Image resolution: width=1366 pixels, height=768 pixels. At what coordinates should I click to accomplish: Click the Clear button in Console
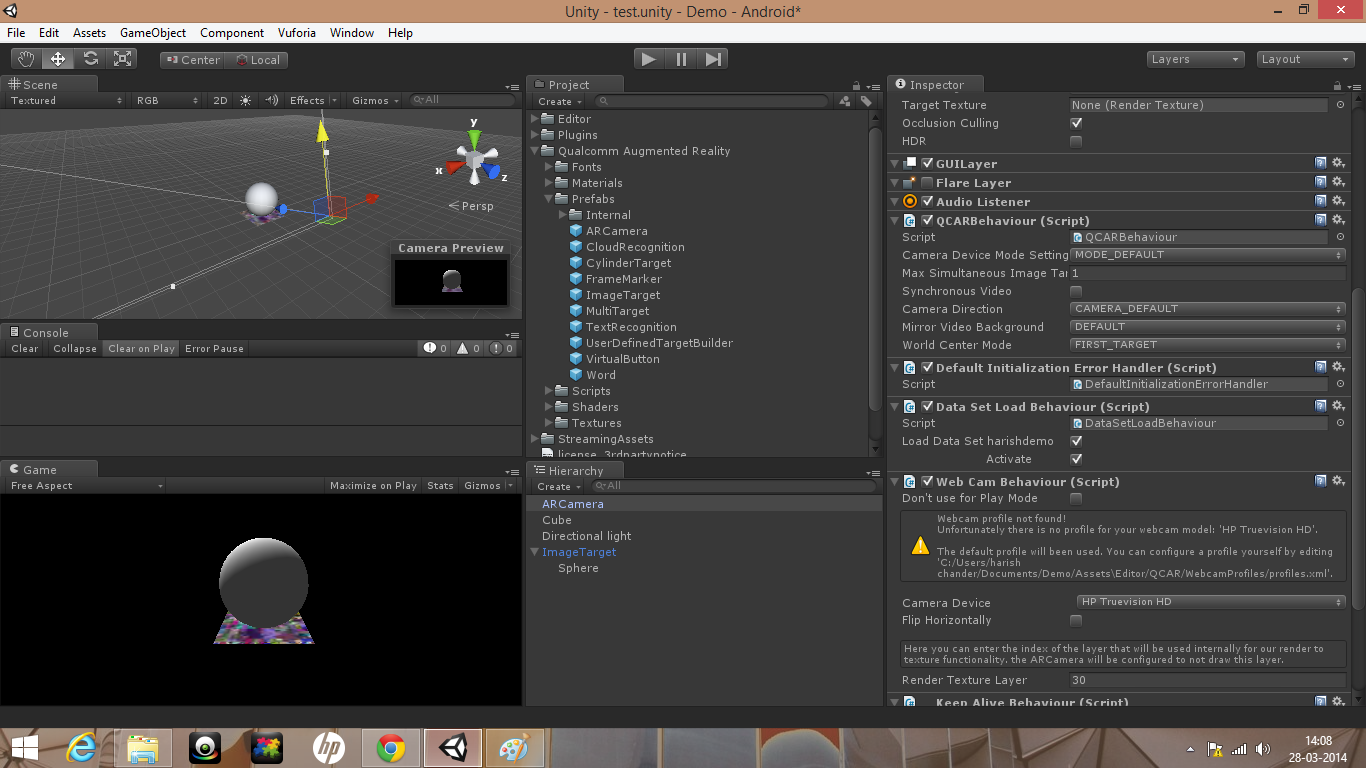[25, 349]
